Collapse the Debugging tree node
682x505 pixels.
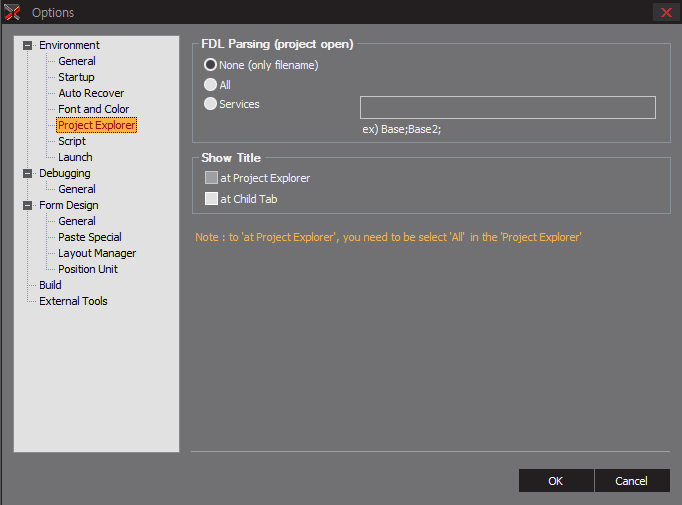27,173
